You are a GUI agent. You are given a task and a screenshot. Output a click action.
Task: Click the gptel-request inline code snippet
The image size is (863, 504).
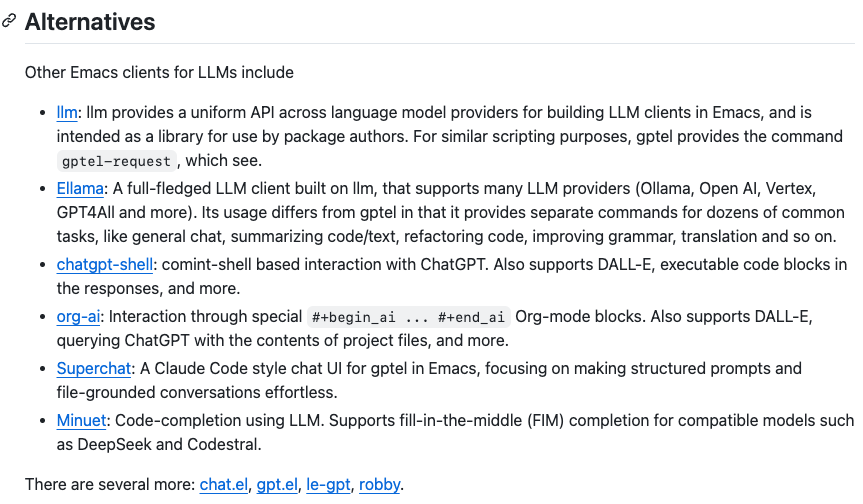click(115, 161)
